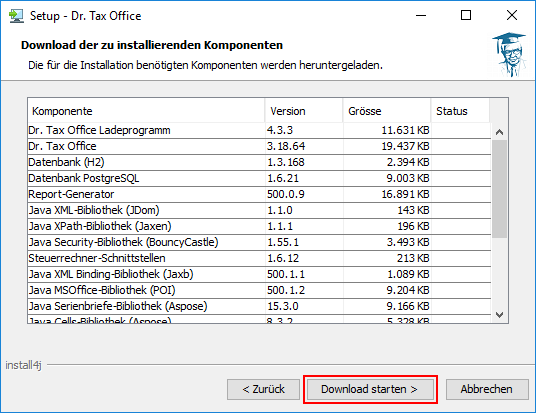Click version 1.6.12 cell

pyautogui.click(x=304, y=258)
